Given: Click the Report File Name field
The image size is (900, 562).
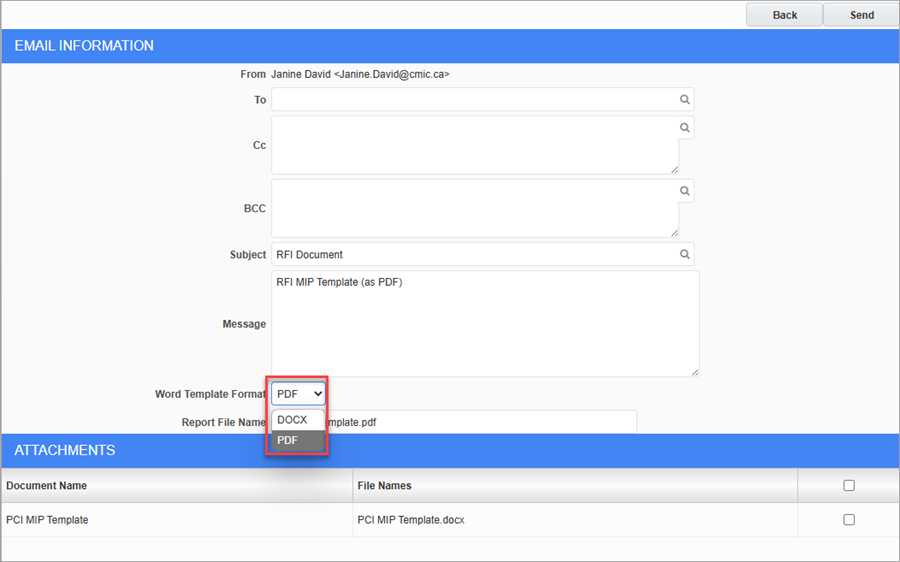Looking at the screenshot, I should tap(480, 422).
